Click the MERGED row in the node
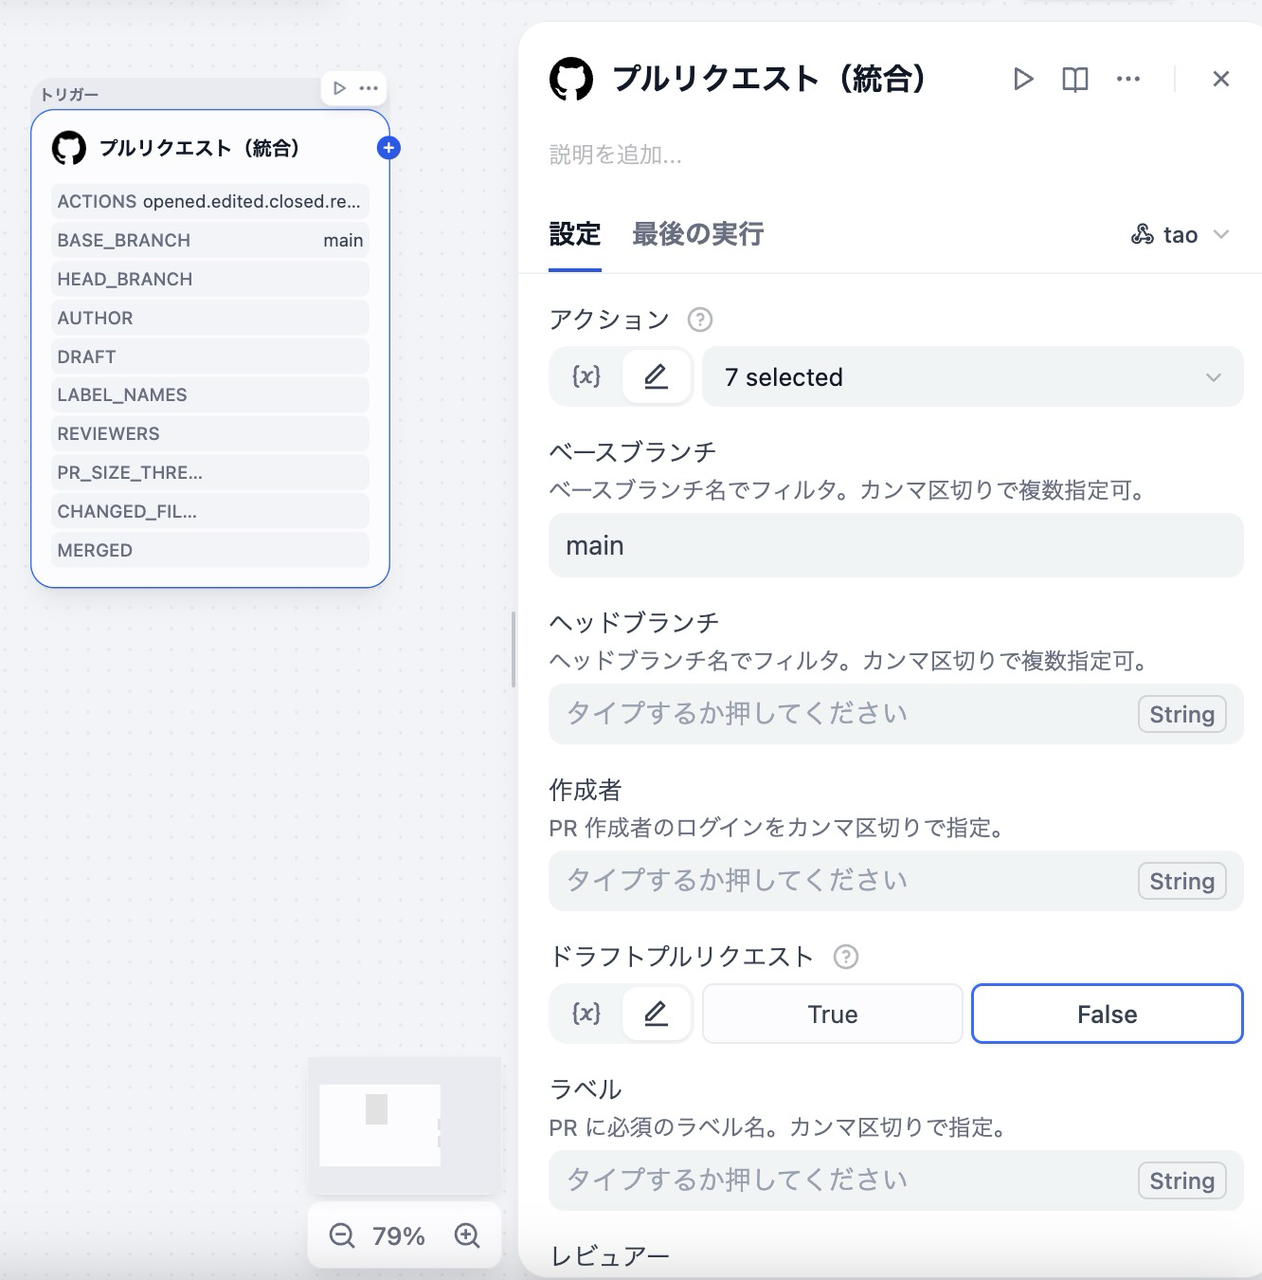 (x=210, y=551)
